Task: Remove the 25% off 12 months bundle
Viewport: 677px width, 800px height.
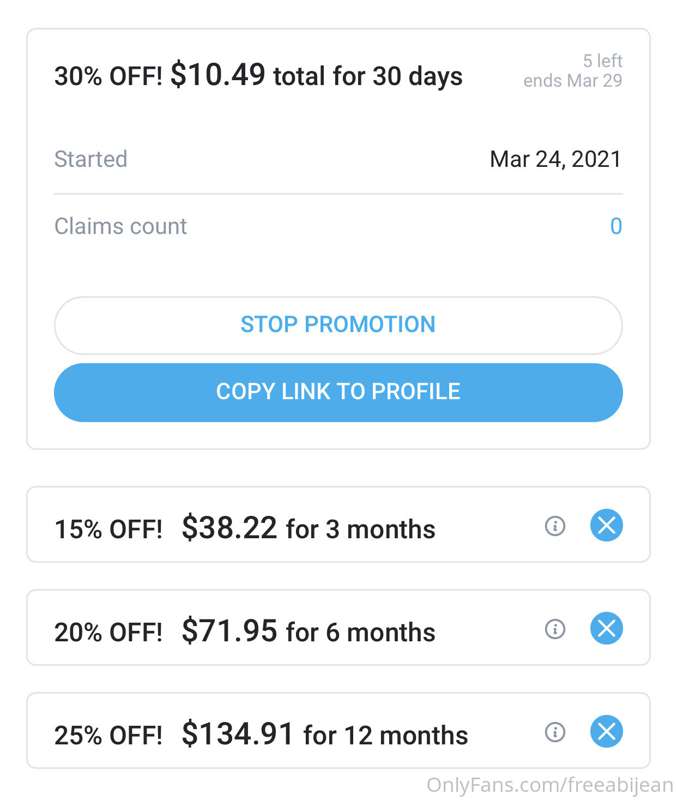Action: [606, 731]
